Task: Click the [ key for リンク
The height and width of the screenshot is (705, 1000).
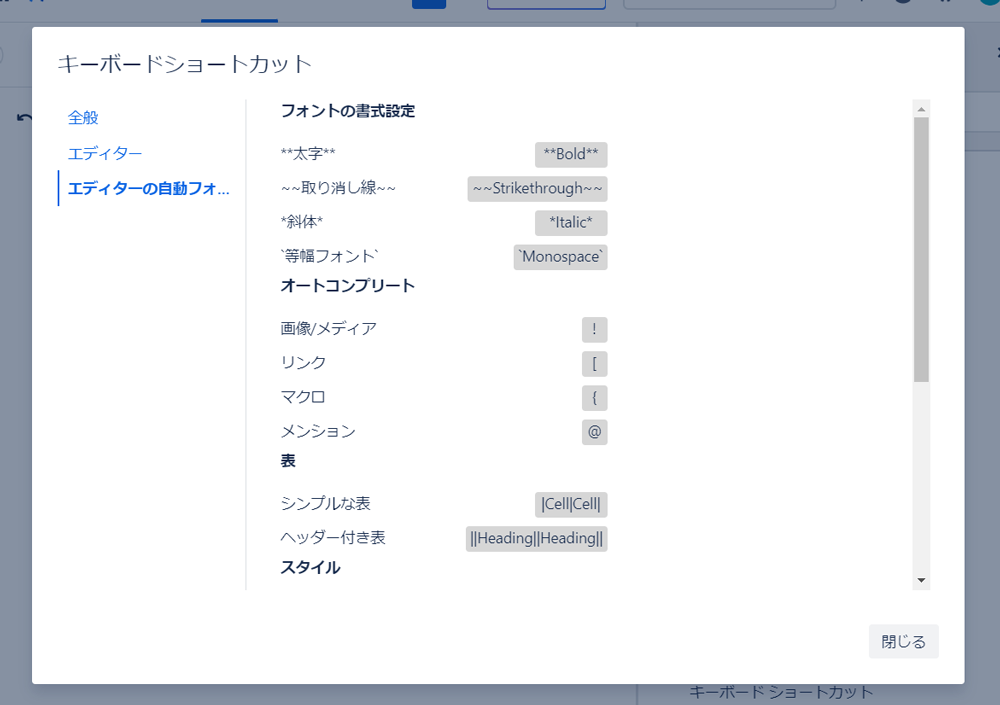Action: click(594, 364)
